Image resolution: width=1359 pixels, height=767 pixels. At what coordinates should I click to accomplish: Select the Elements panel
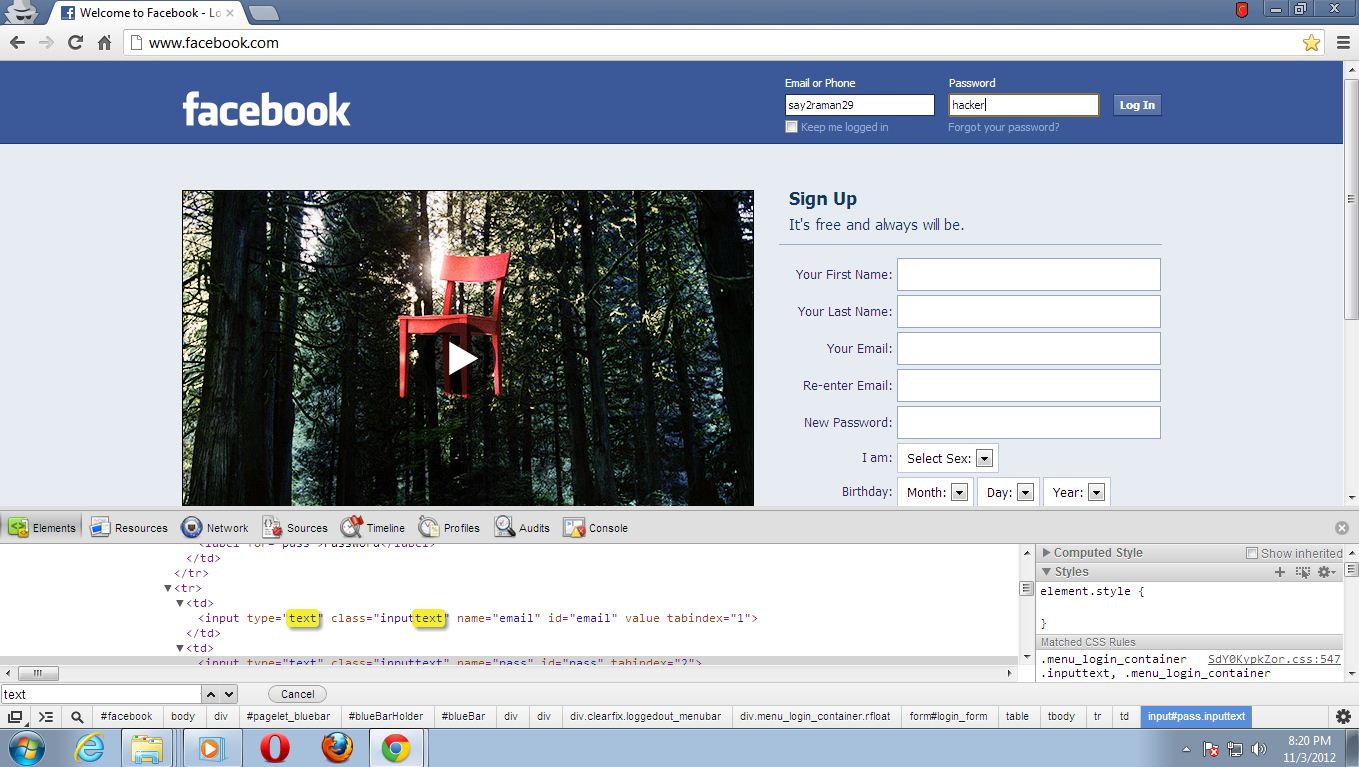[x=42, y=528]
